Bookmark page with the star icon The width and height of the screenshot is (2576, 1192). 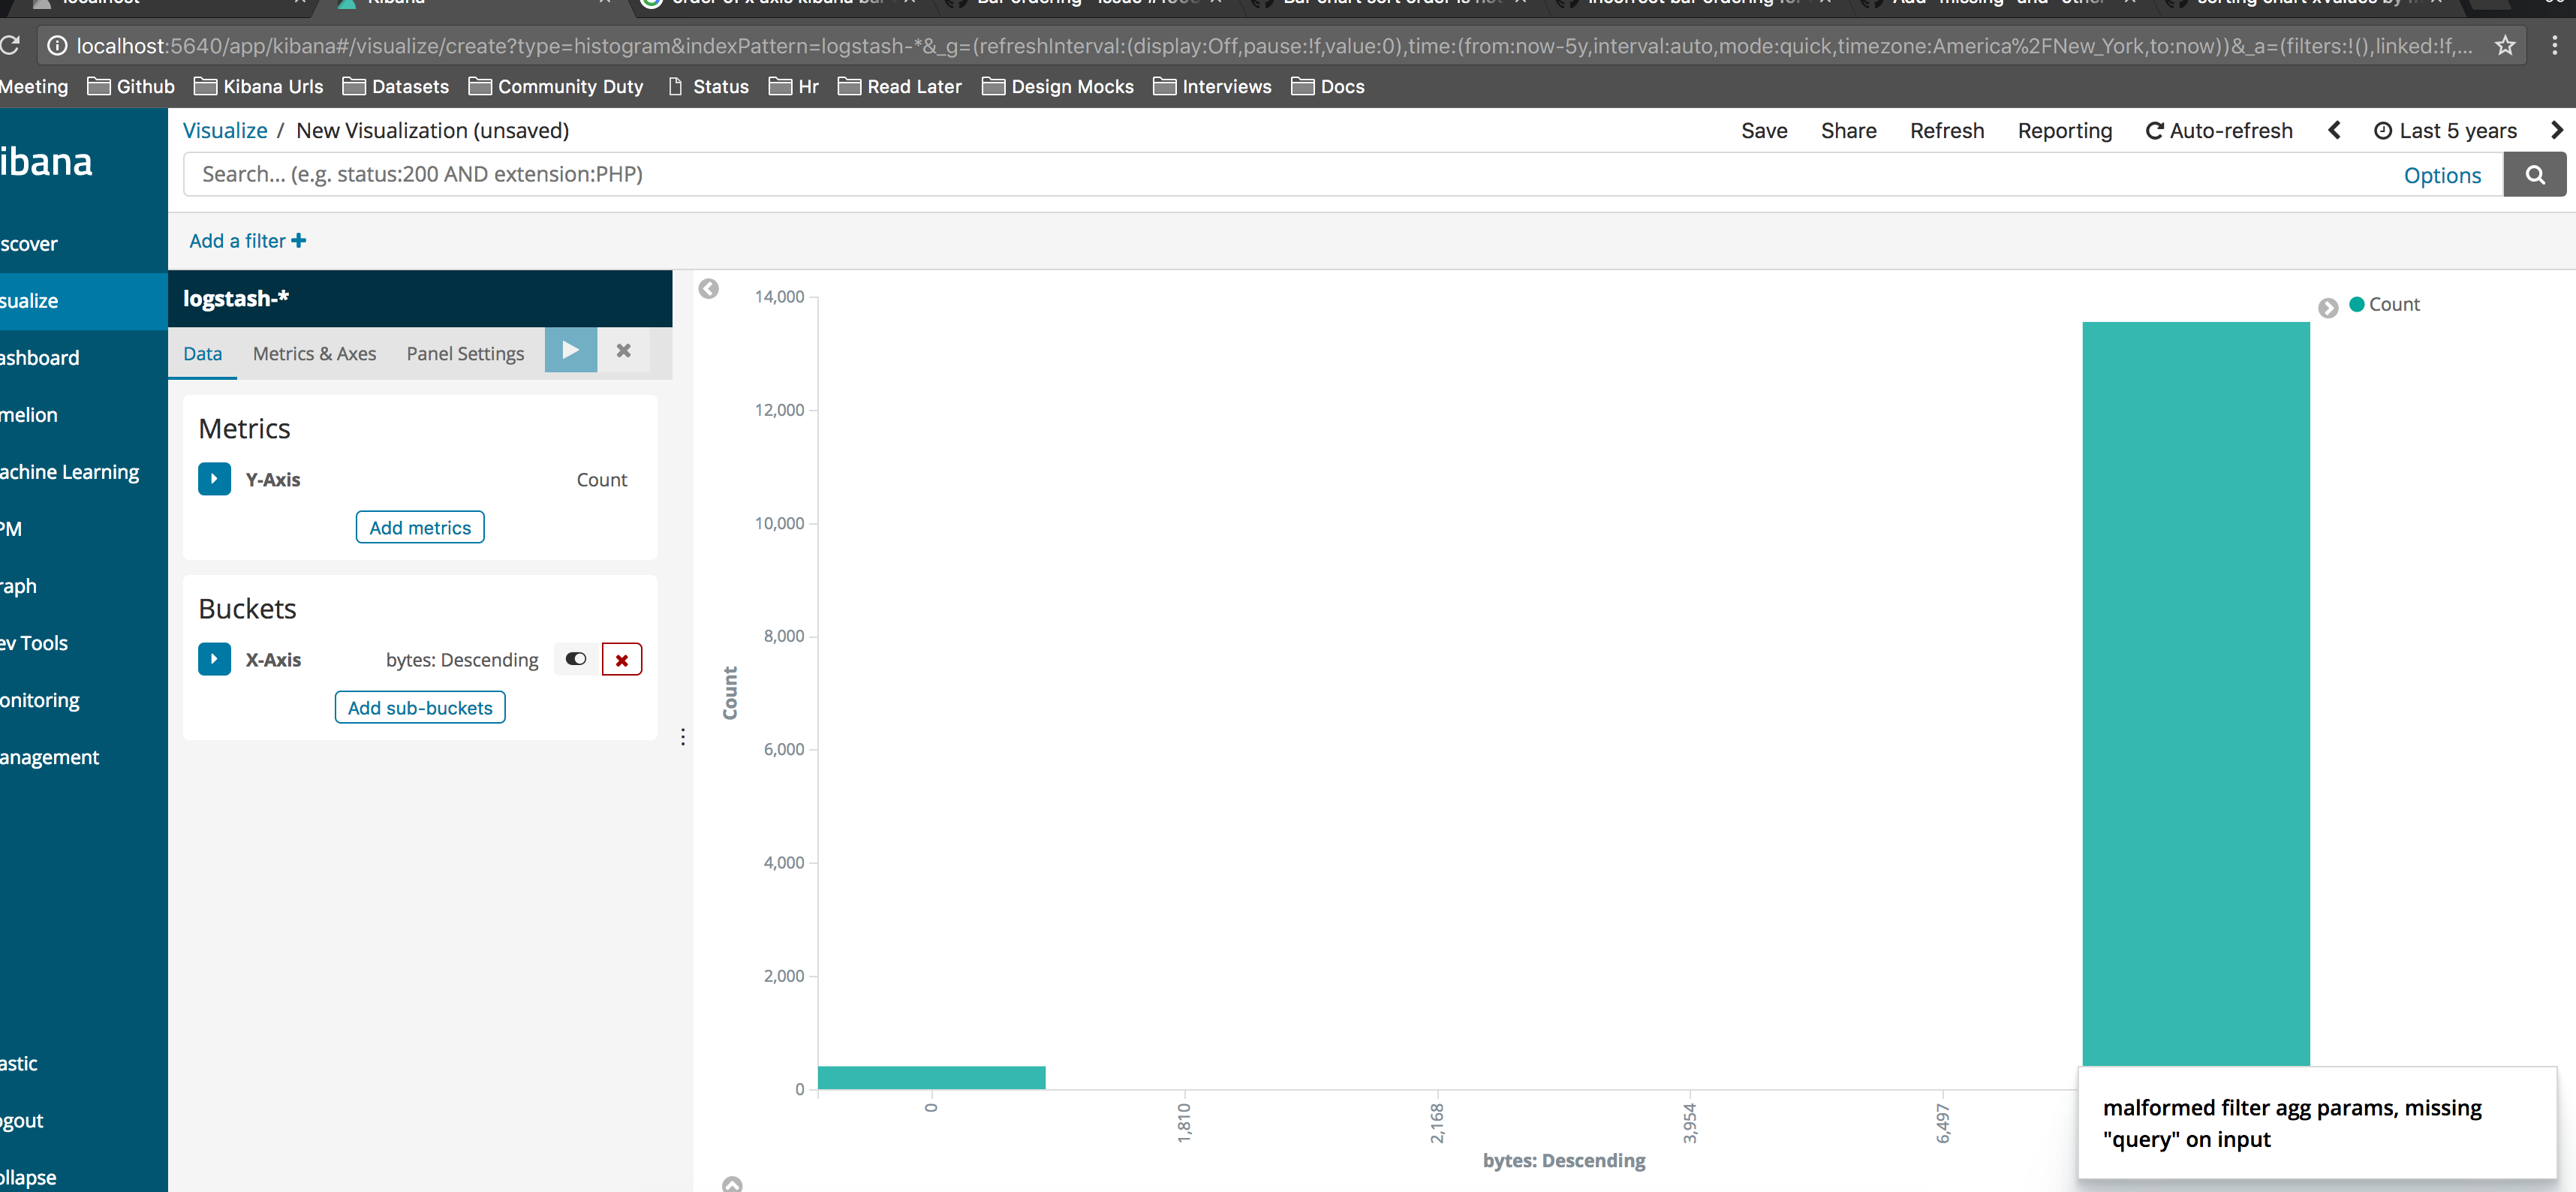click(2504, 46)
